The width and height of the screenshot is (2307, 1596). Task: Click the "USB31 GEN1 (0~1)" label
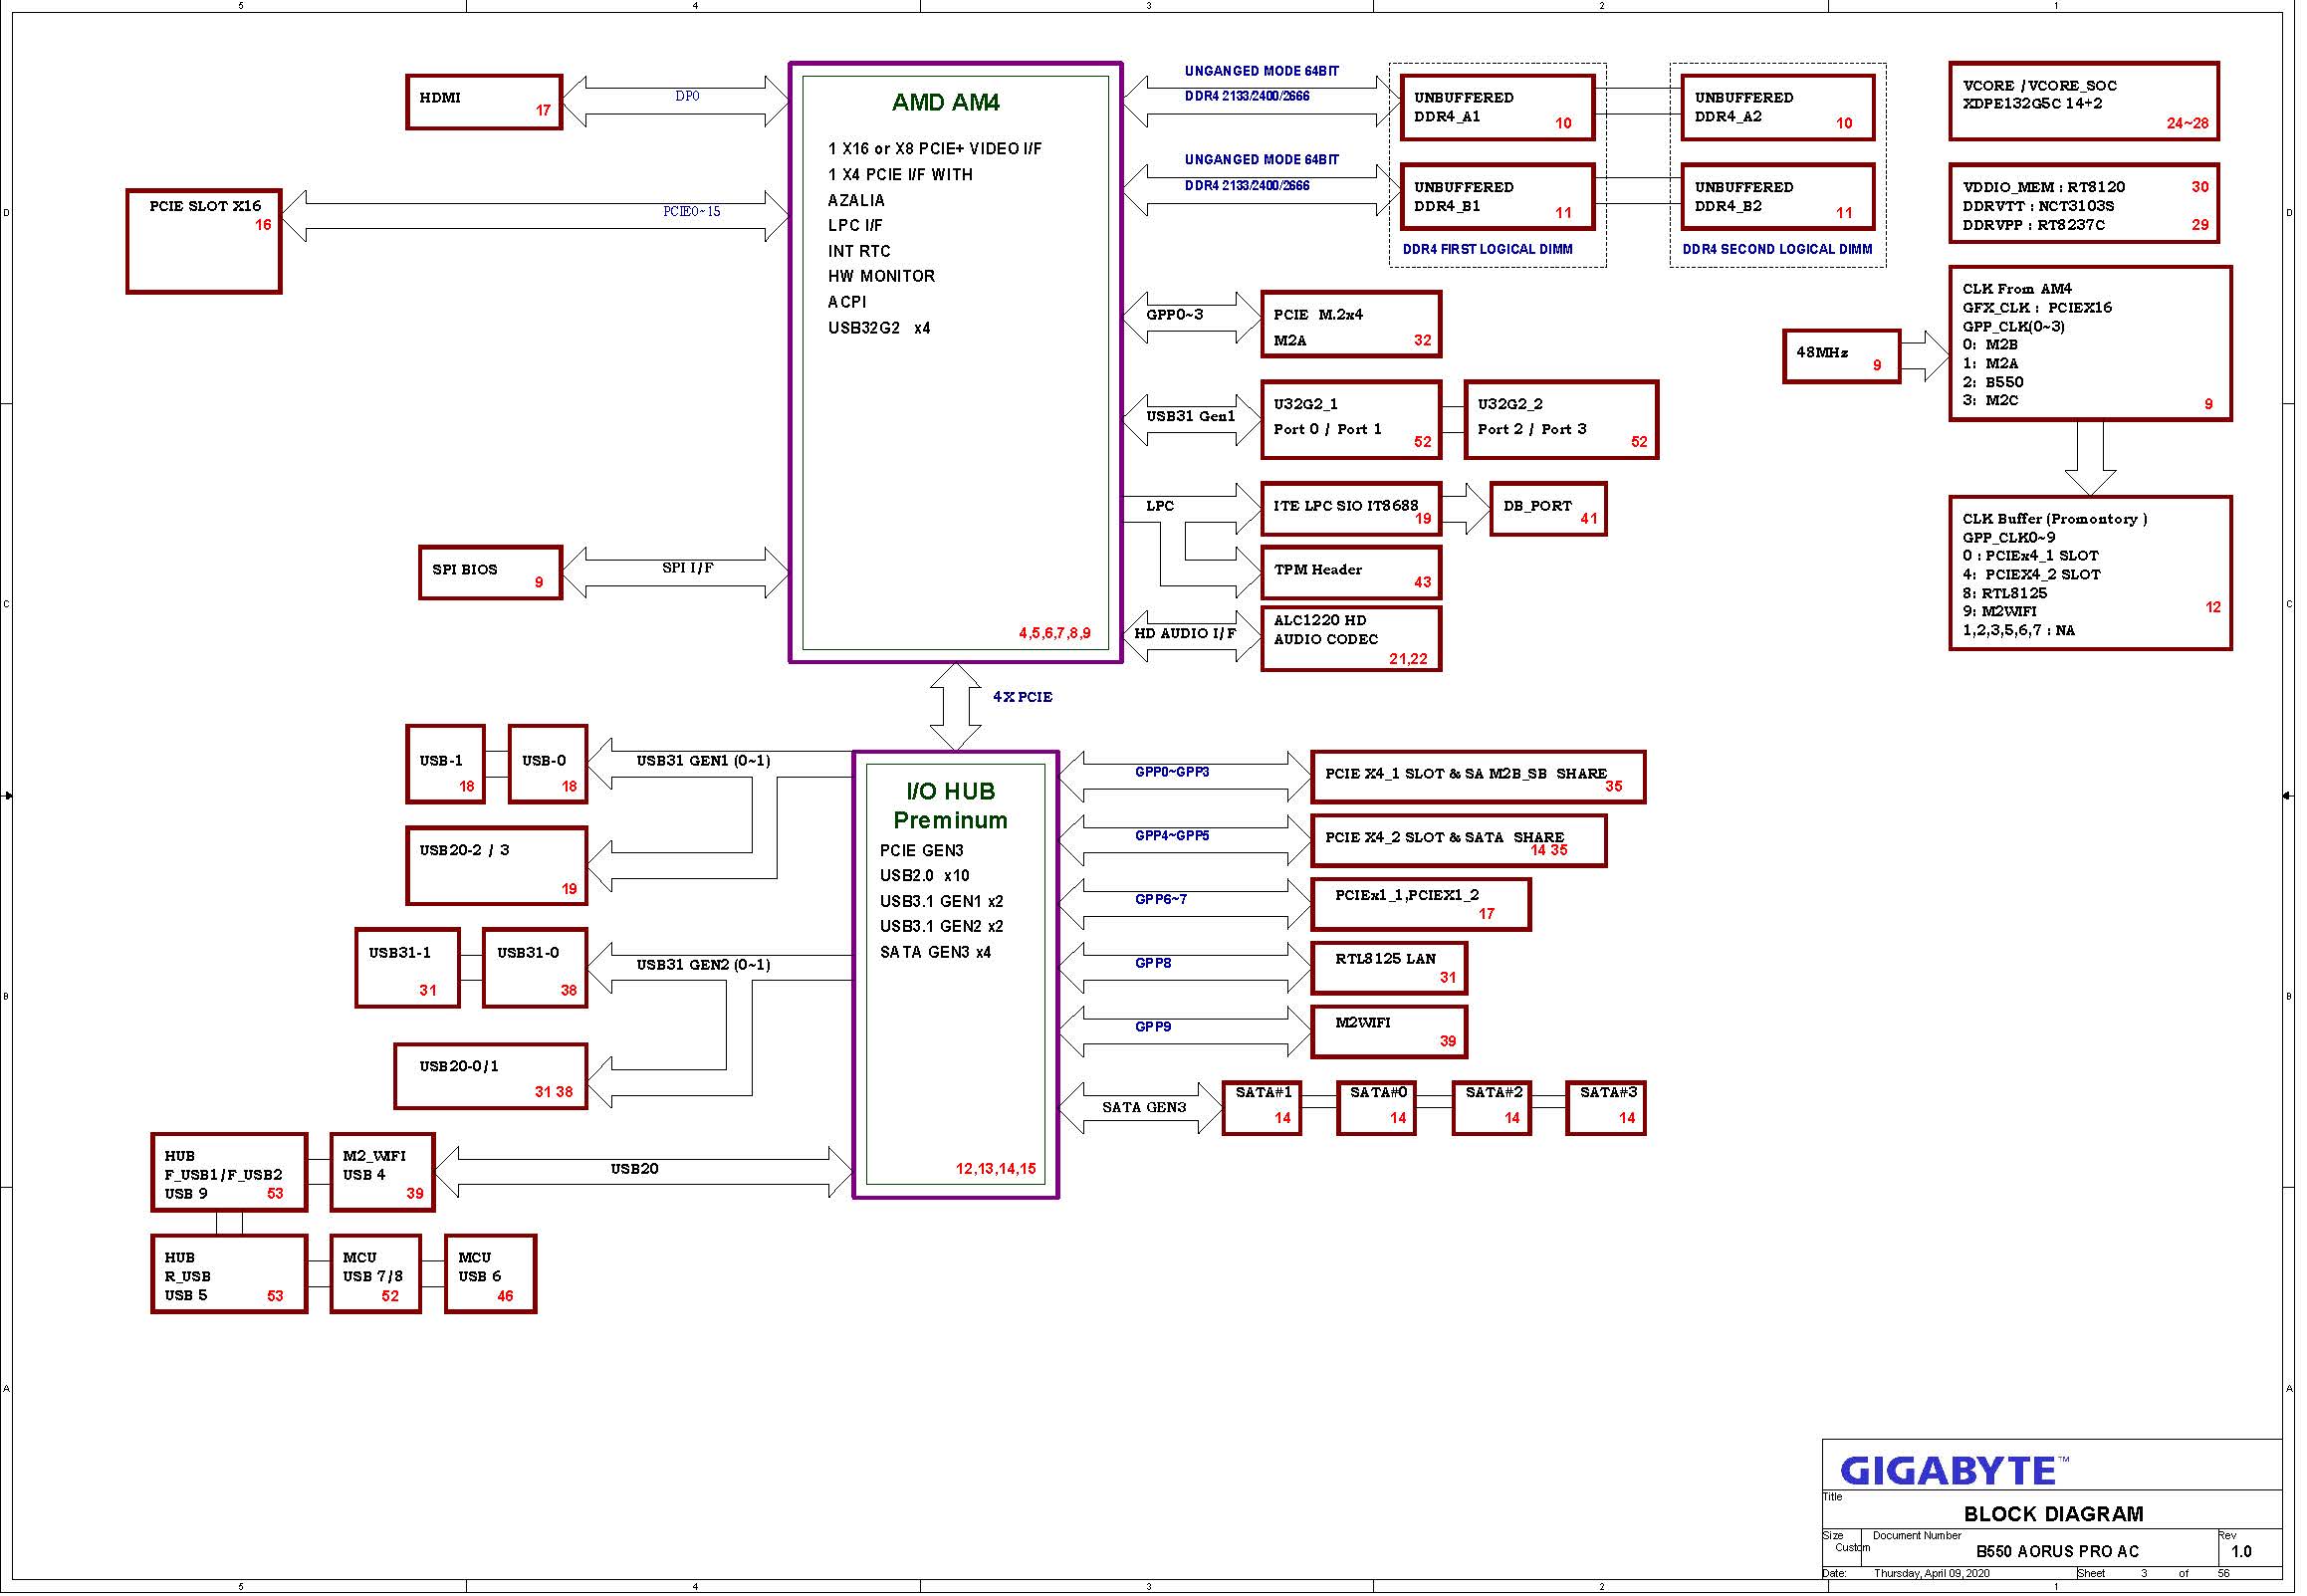[703, 761]
